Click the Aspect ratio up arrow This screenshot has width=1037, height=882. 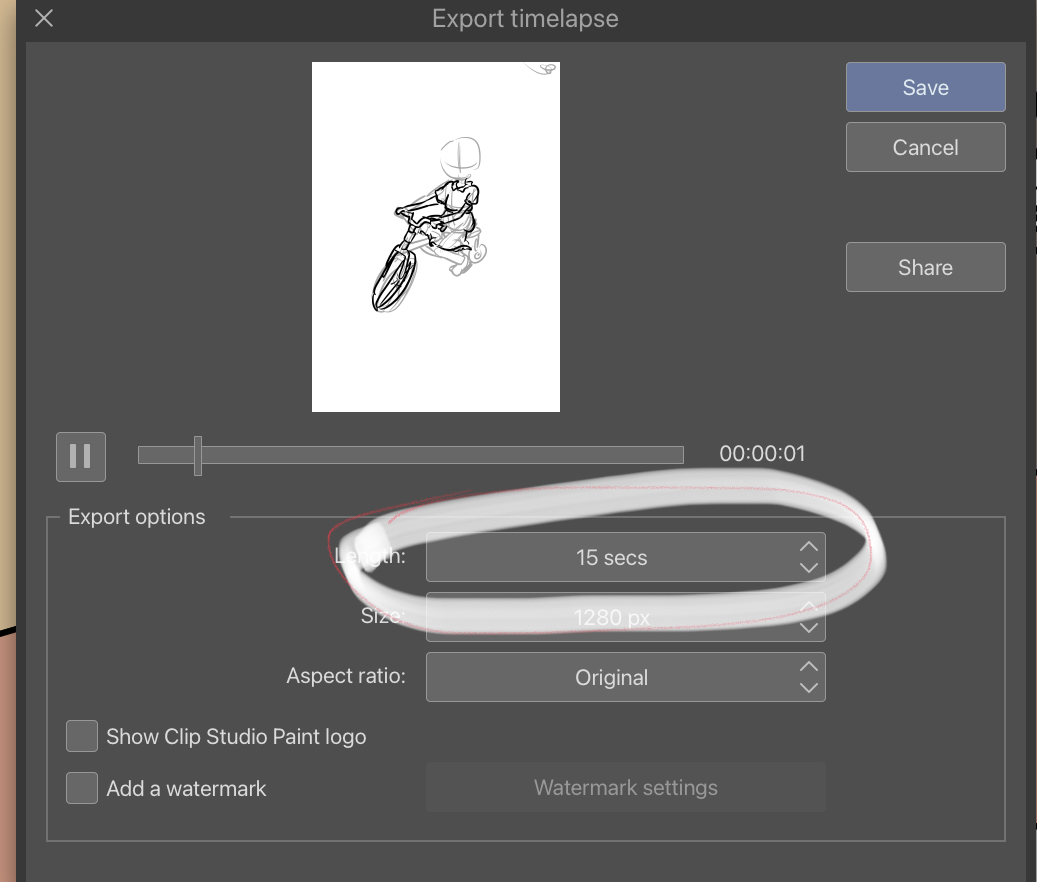tap(809, 666)
